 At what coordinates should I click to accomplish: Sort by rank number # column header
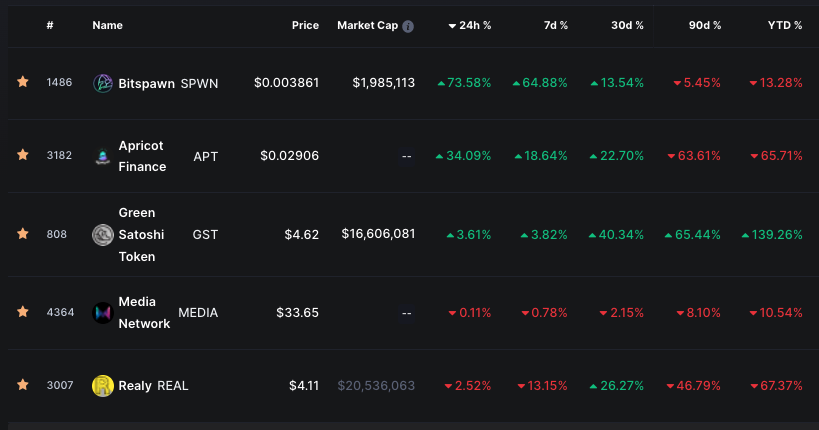[50, 25]
